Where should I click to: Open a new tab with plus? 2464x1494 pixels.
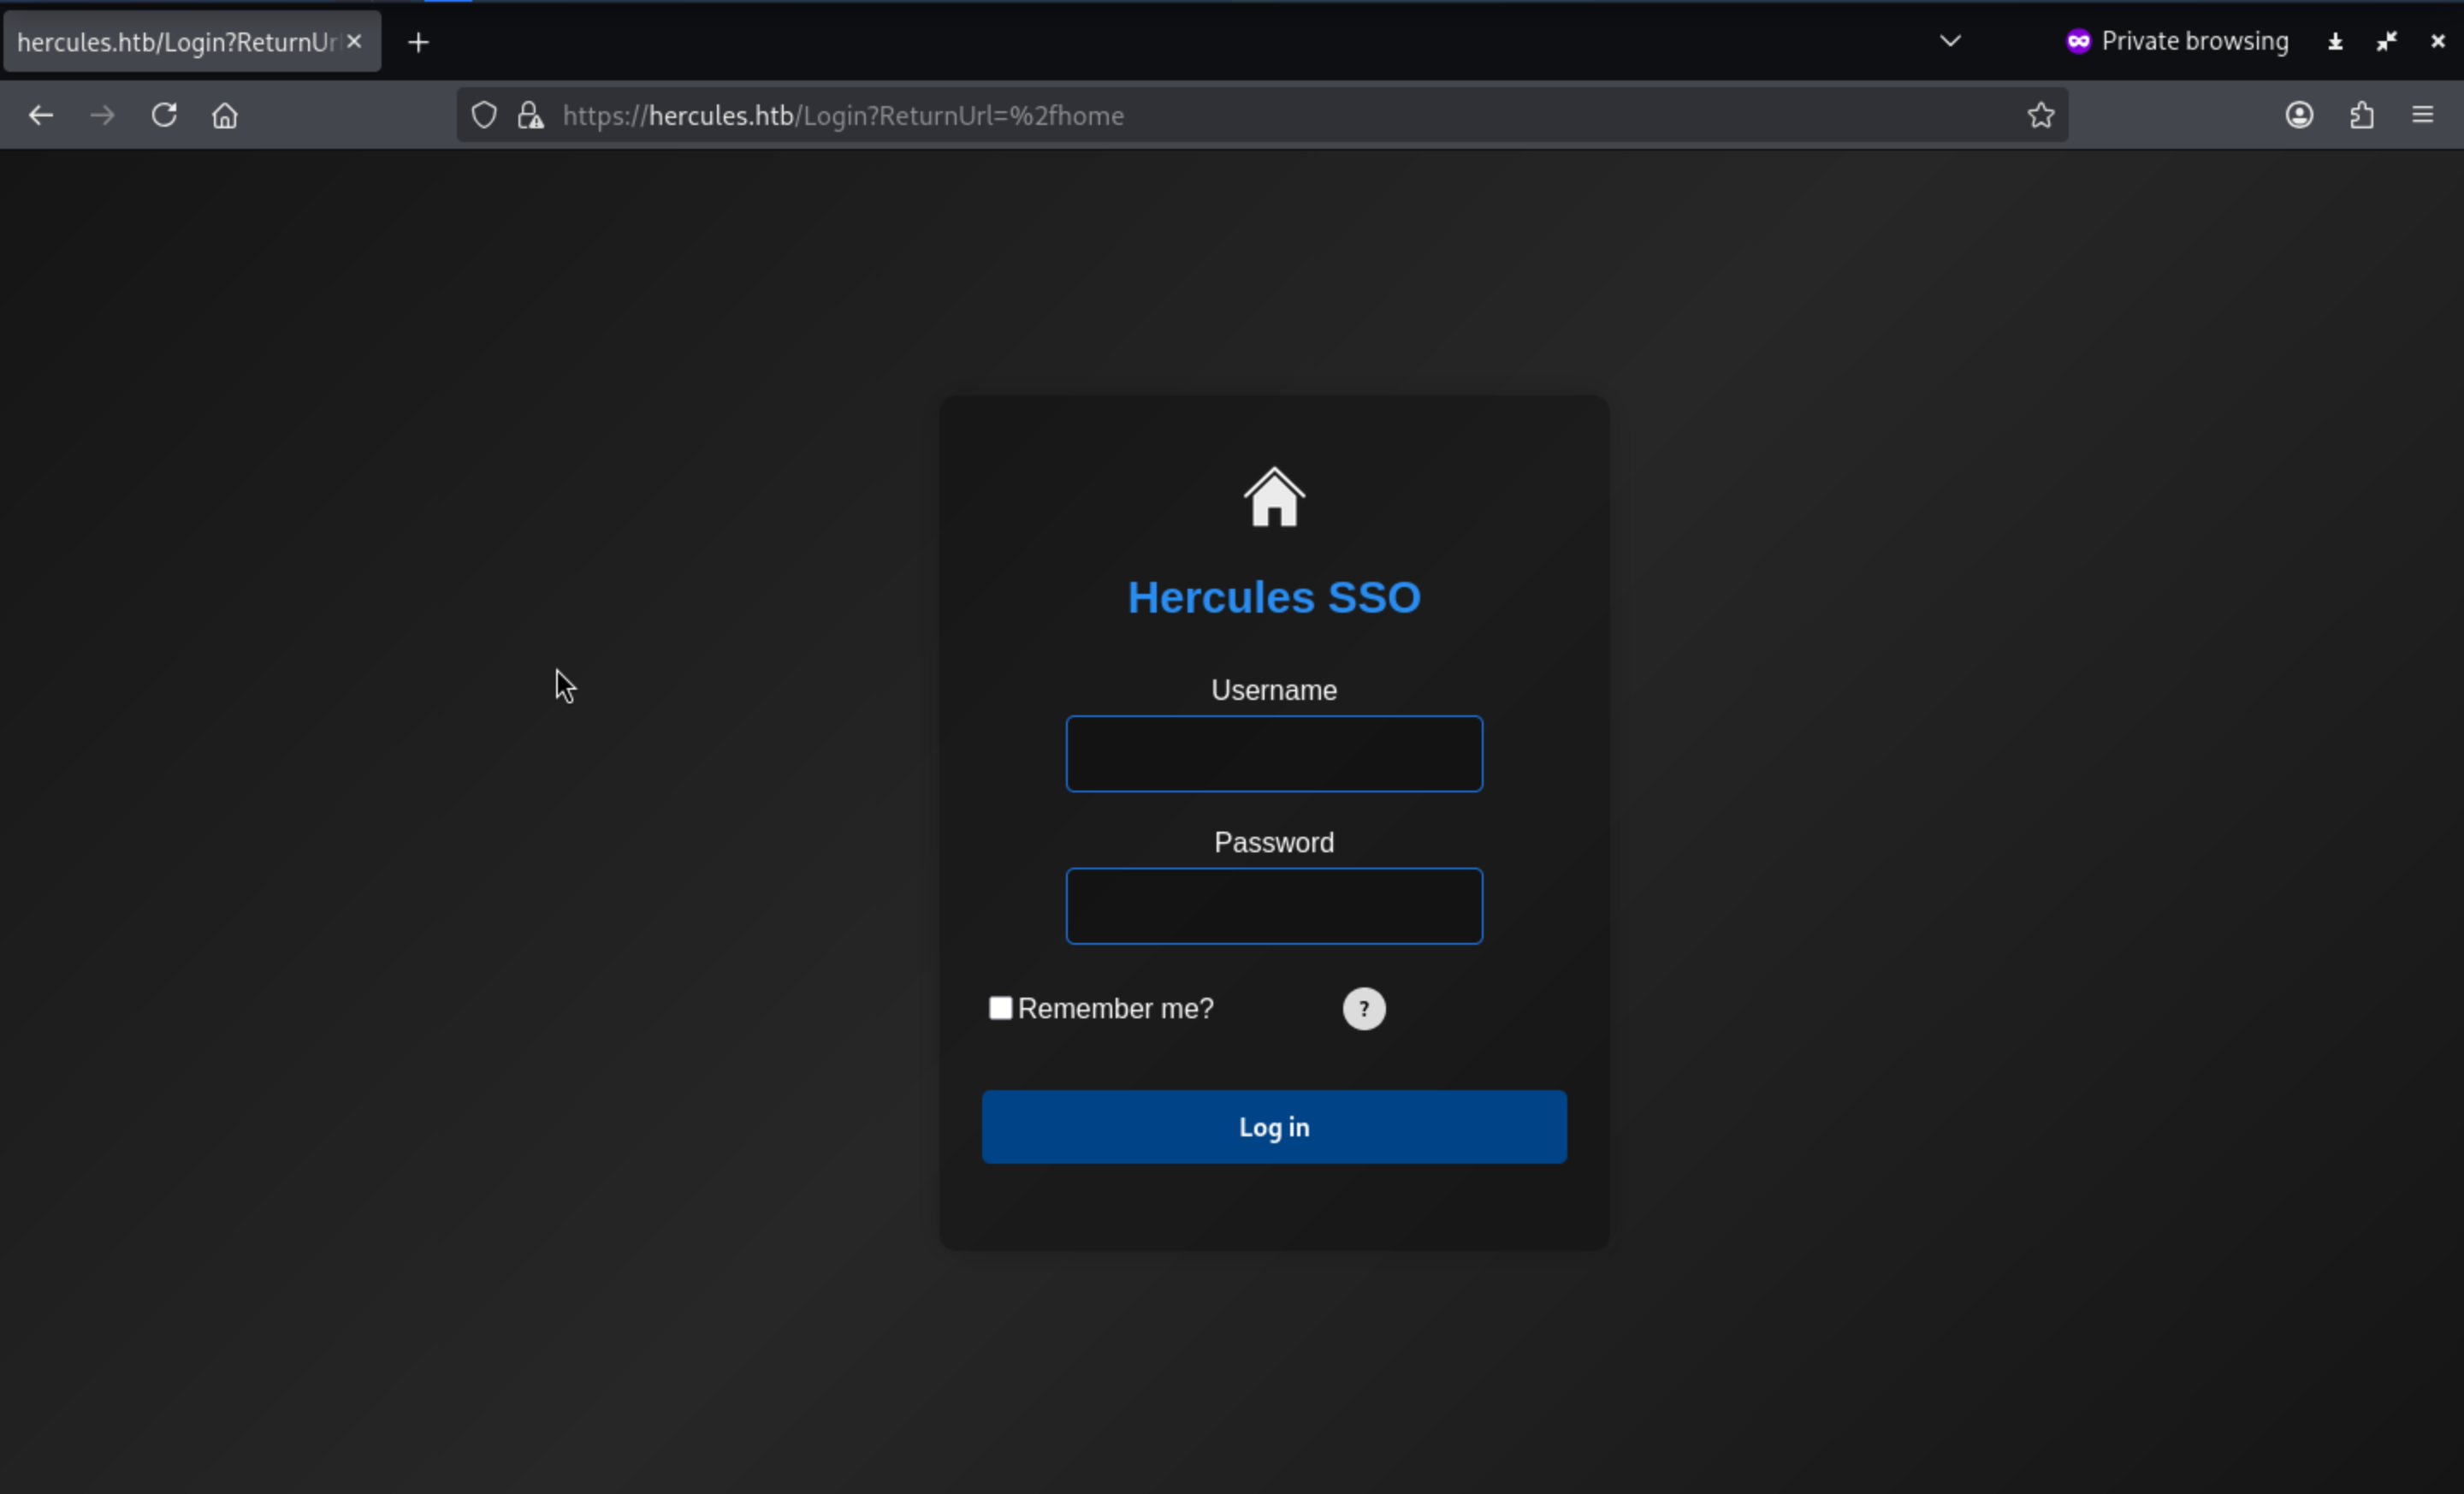click(419, 42)
